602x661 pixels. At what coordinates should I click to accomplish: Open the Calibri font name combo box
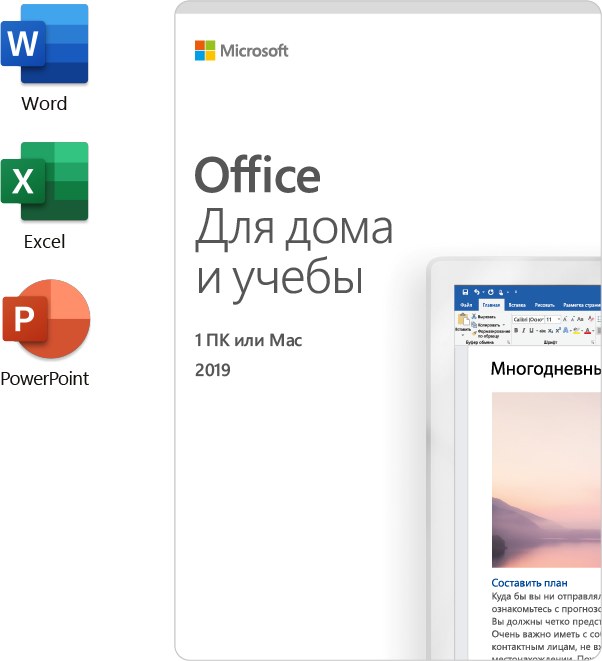[x=529, y=320]
